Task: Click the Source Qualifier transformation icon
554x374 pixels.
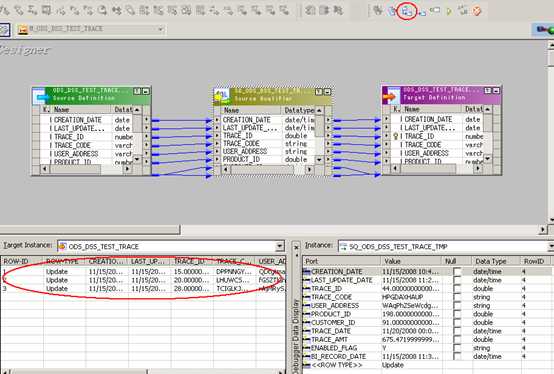Action: pyautogui.click(x=221, y=95)
